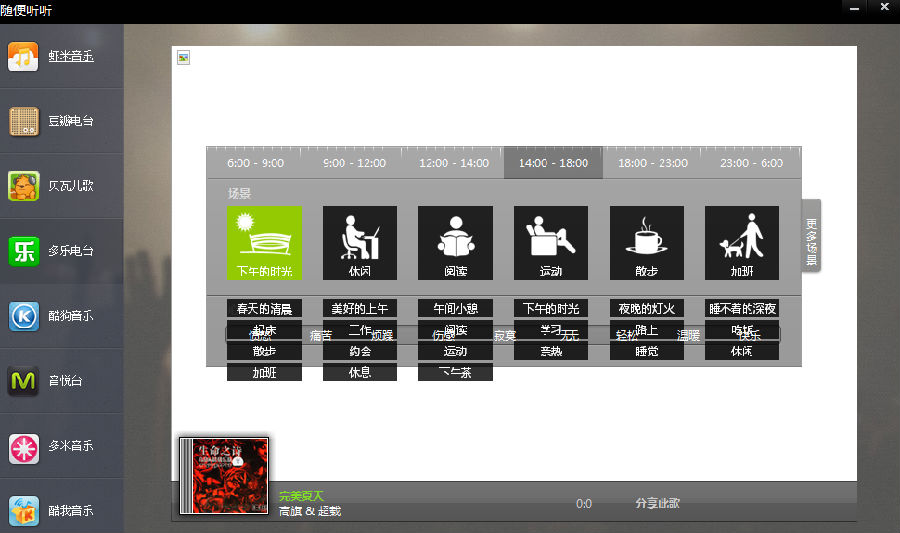Viewport: 900px width, 533px height.
Task: Open the 23:00 - 6:00 time tab
Action: pos(752,163)
